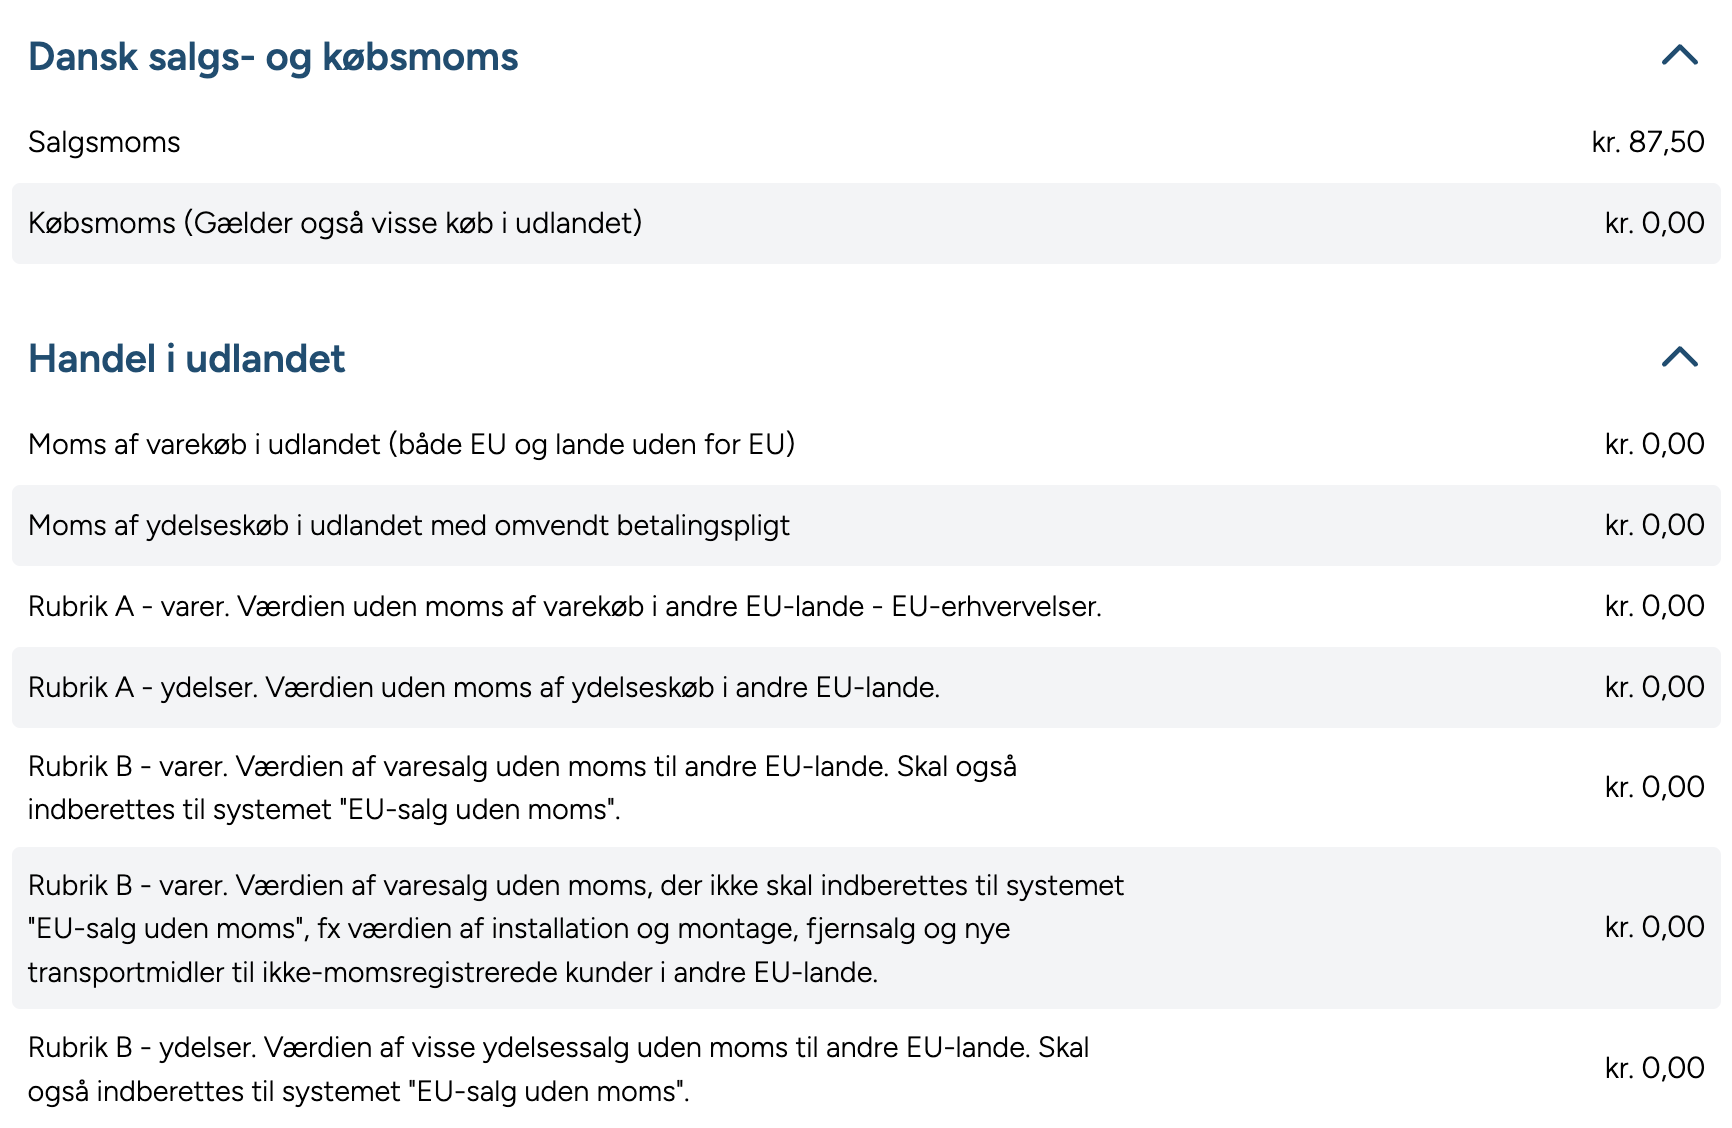Click the Rubrik A - varer amount
The width and height of the screenshot is (1732, 1128).
(1654, 606)
